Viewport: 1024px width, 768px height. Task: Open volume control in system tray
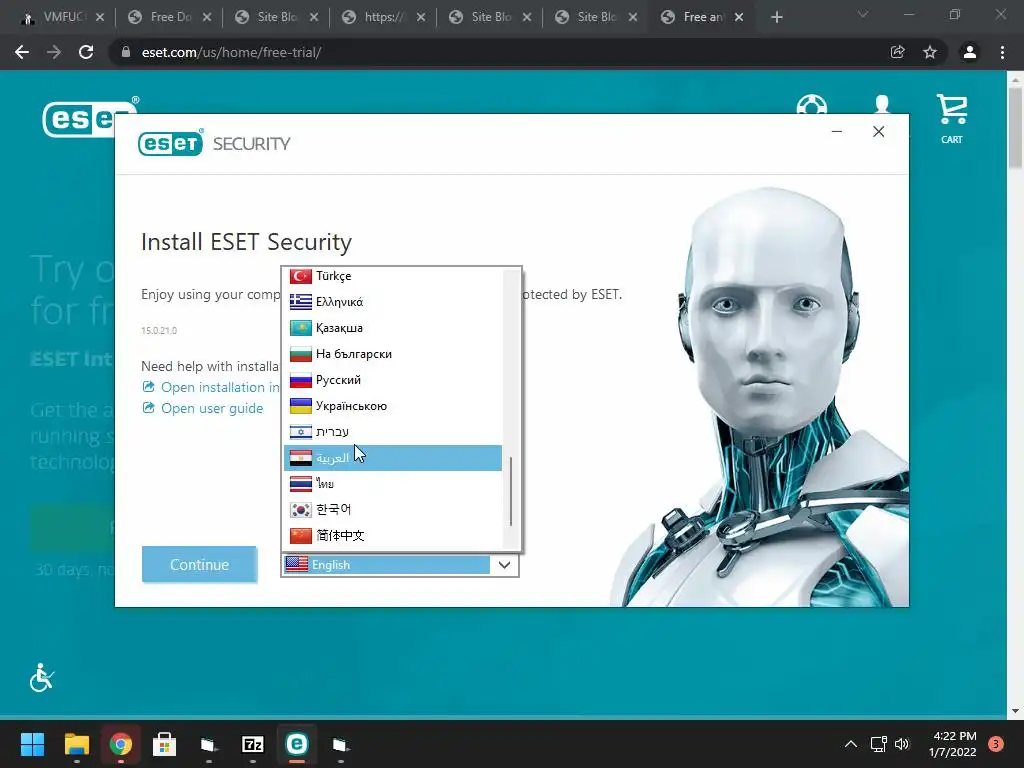pos(902,744)
